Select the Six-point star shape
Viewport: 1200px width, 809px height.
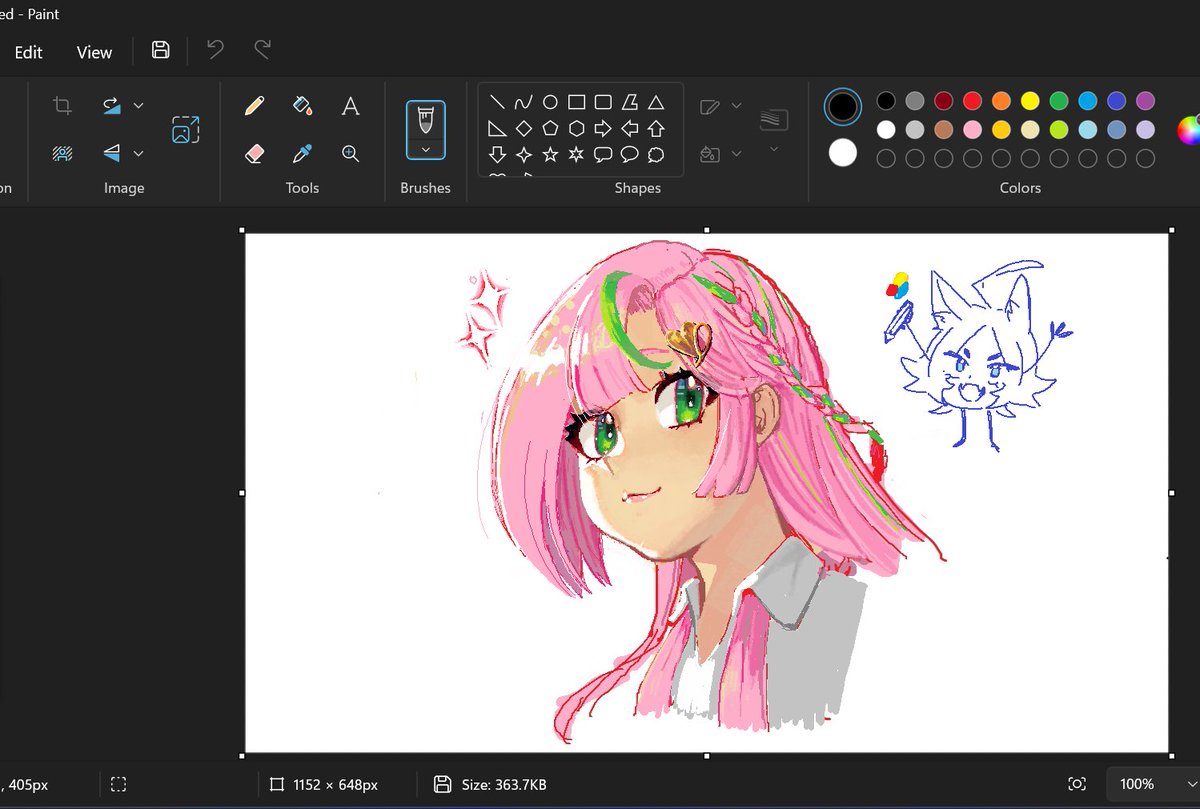pos(576,155)
